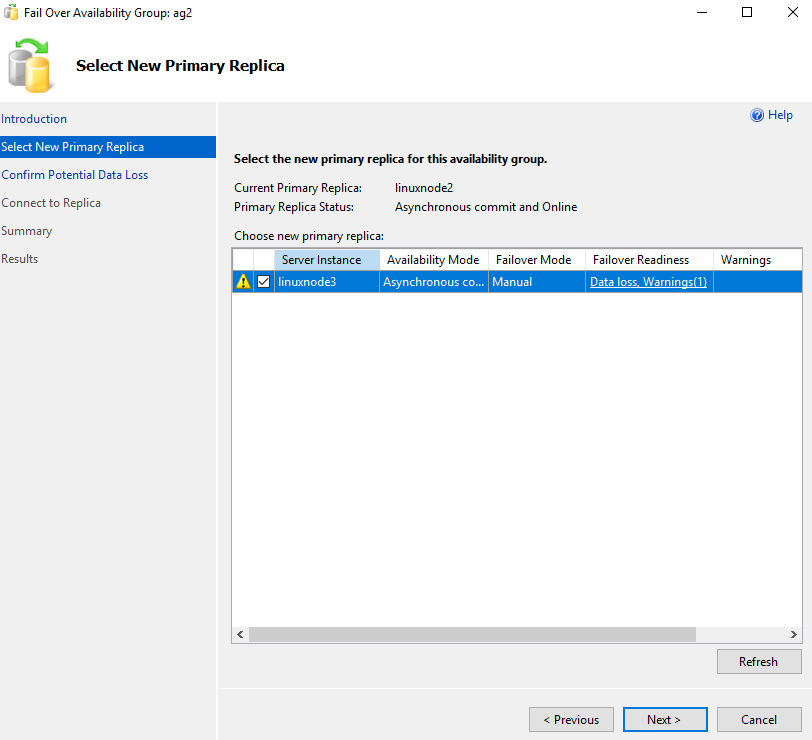The height and width of the screenshot is (740, 812).
Task: Click the horizontal scrollbar right arrow
Action: point(794,634)
